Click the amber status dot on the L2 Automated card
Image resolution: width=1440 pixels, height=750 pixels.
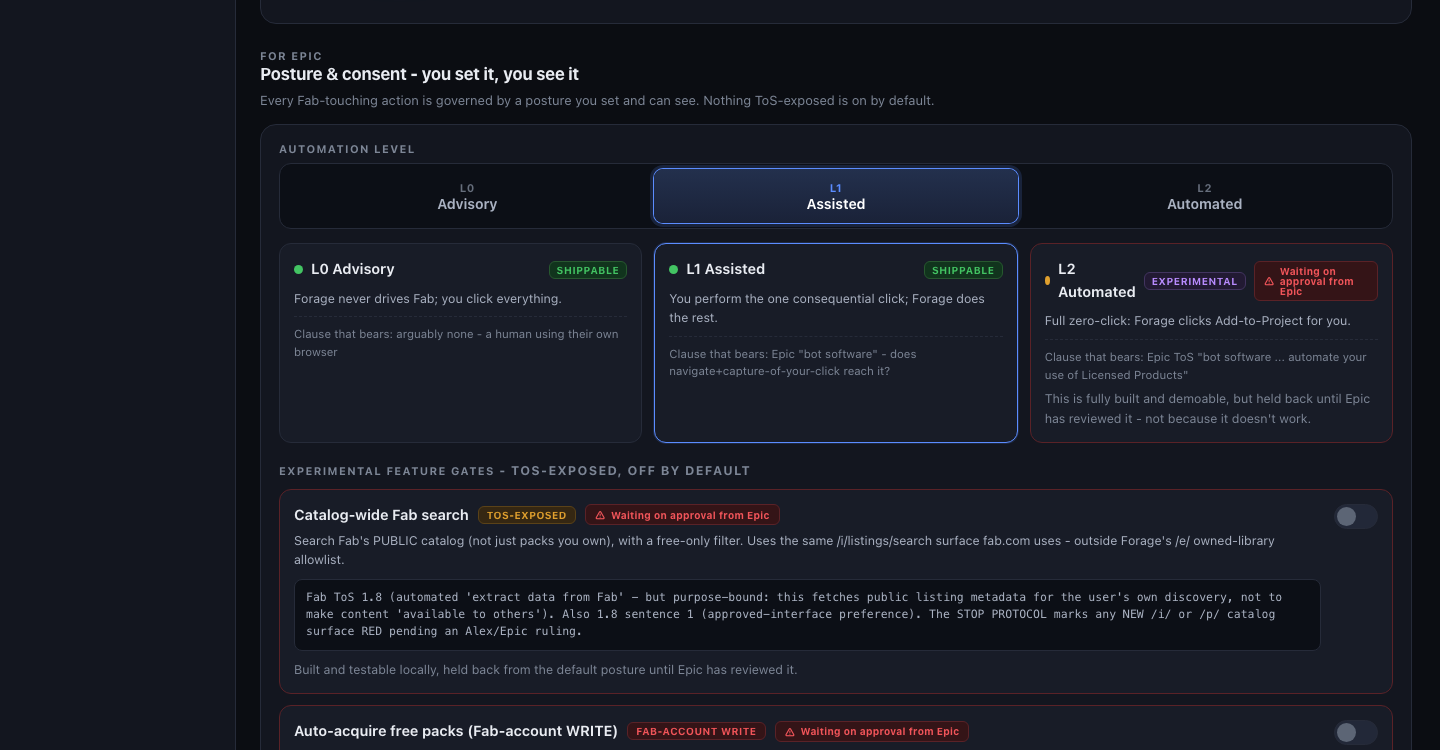(1048, 281)
